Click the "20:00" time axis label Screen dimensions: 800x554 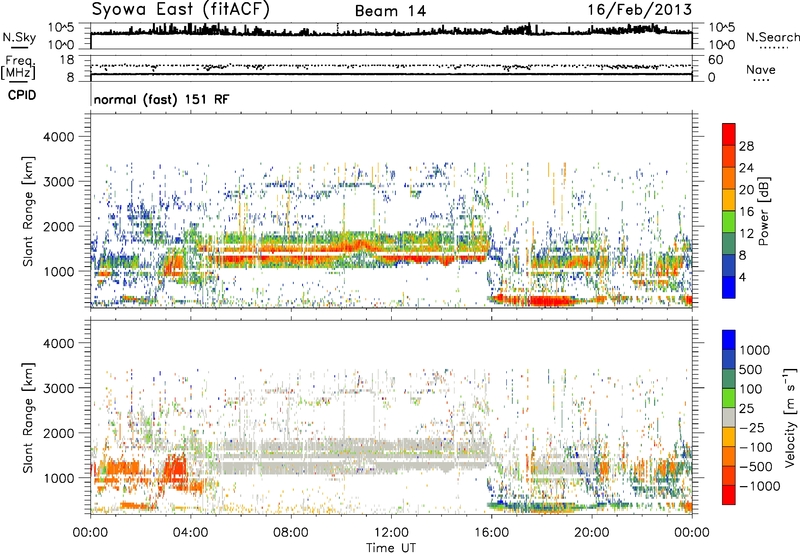[592, 533]
